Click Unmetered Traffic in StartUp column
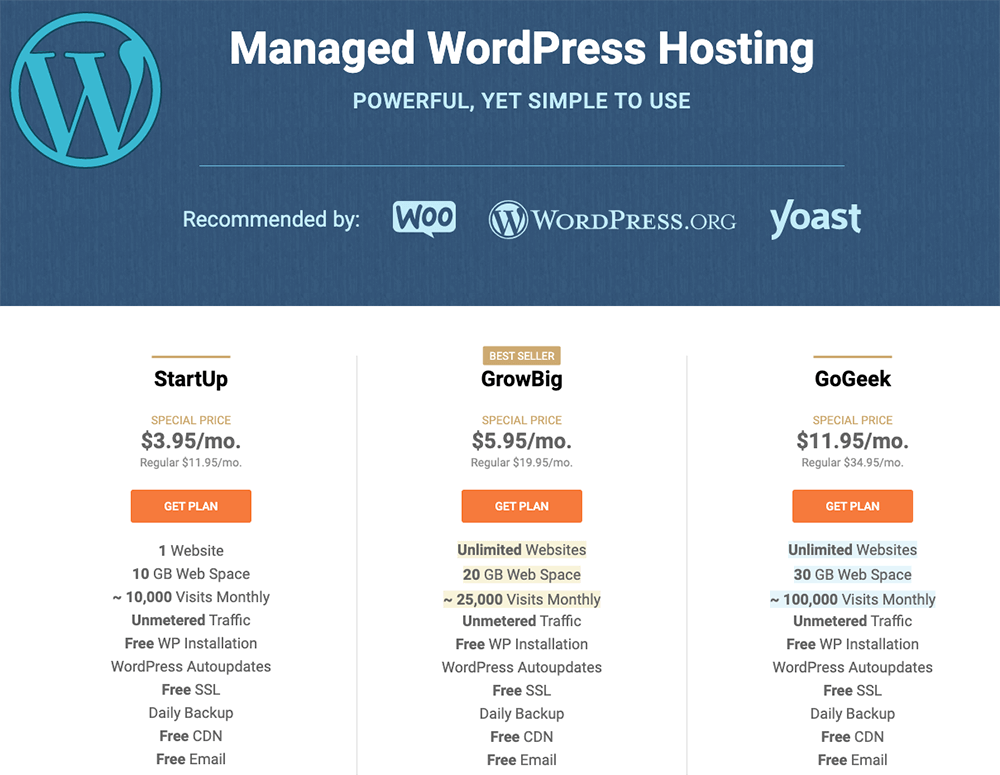Screen dimensions: 1000x775 [191, 620]
